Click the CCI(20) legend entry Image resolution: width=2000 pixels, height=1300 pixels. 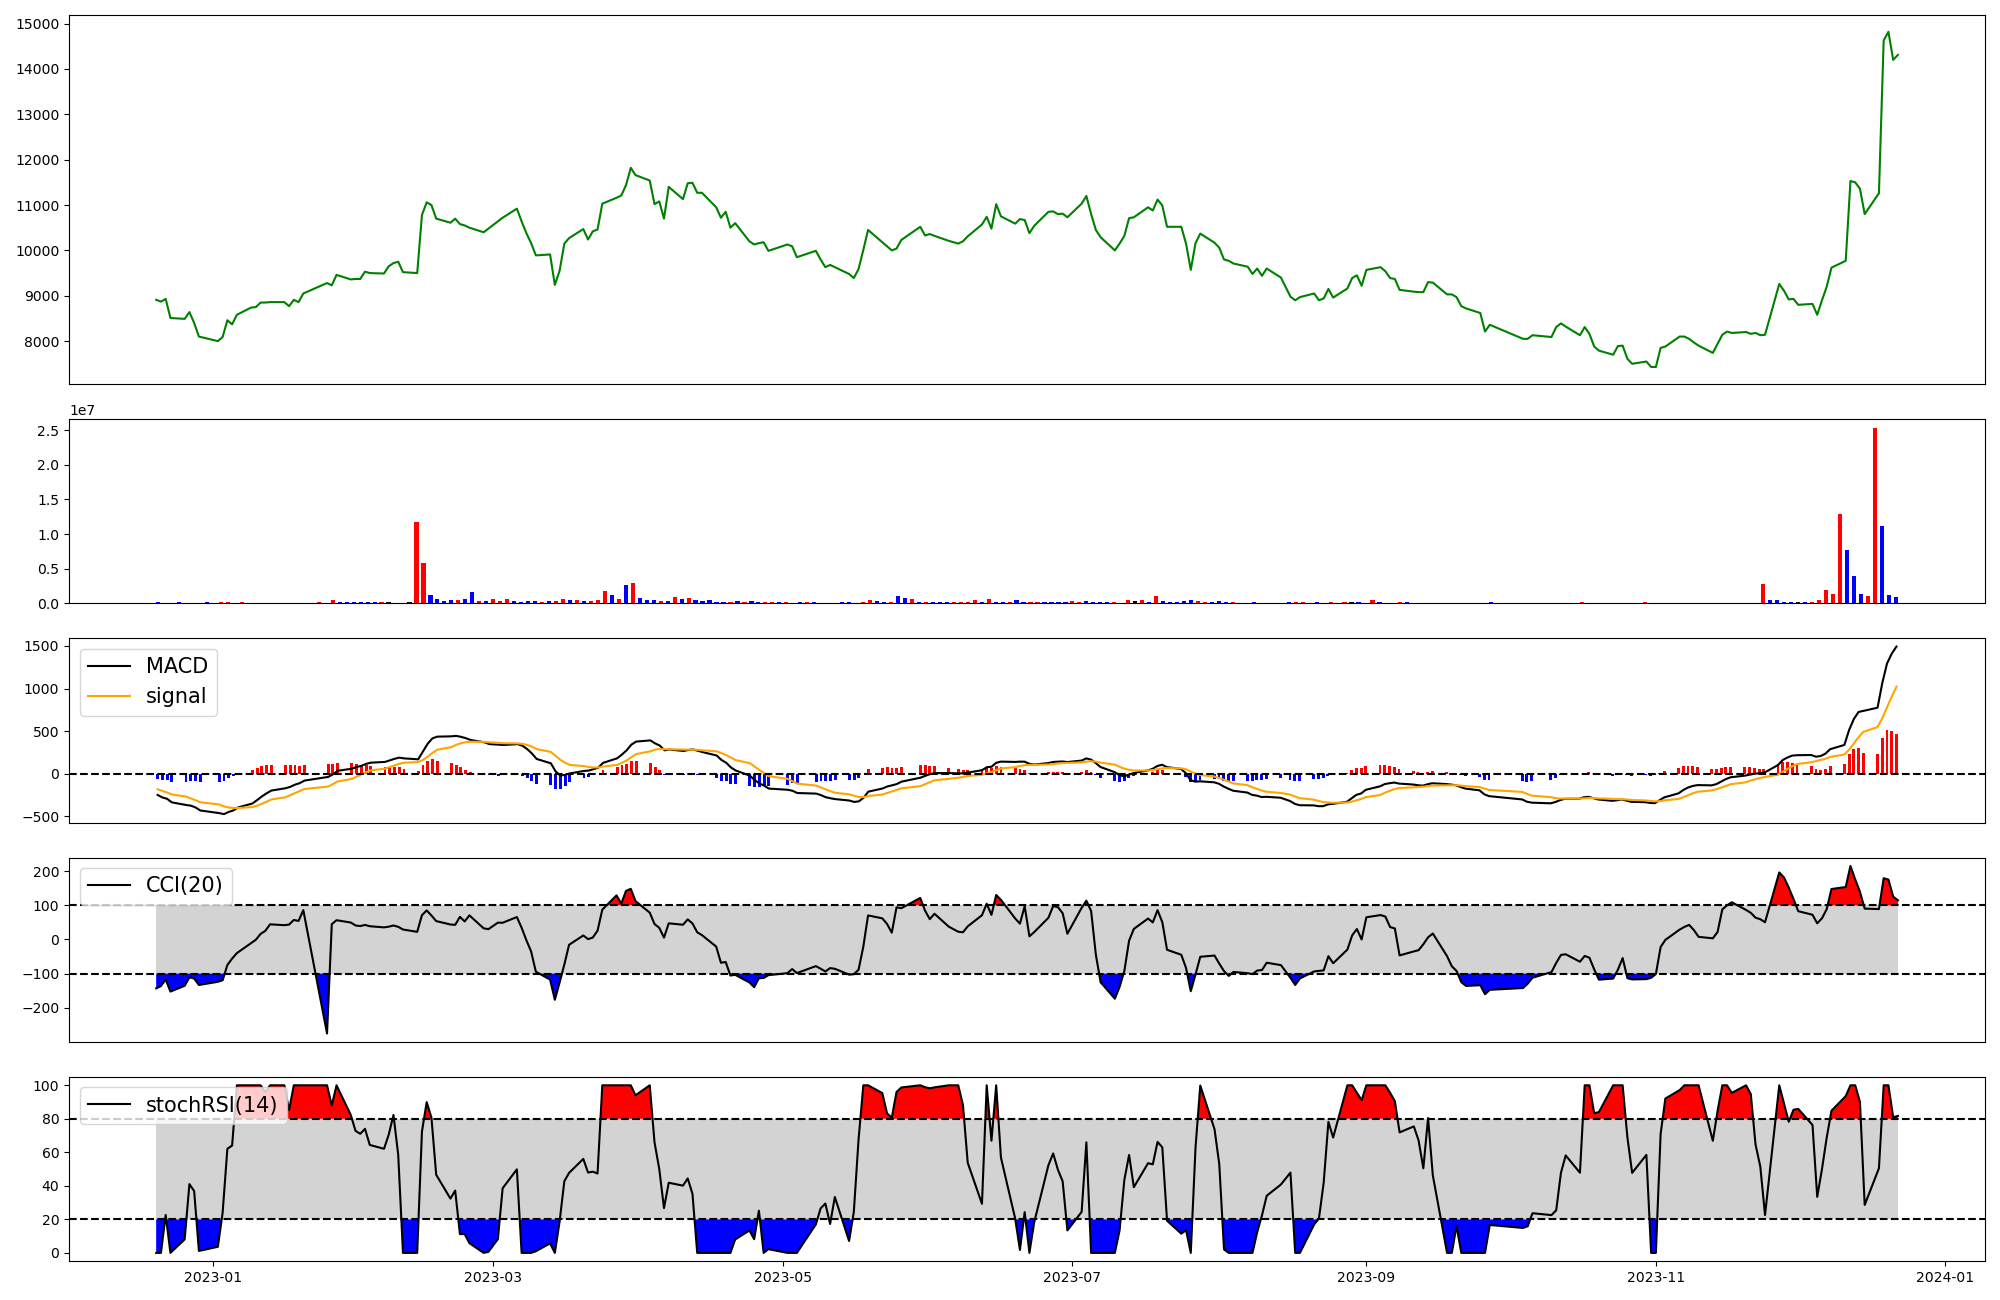coord(184,885)
